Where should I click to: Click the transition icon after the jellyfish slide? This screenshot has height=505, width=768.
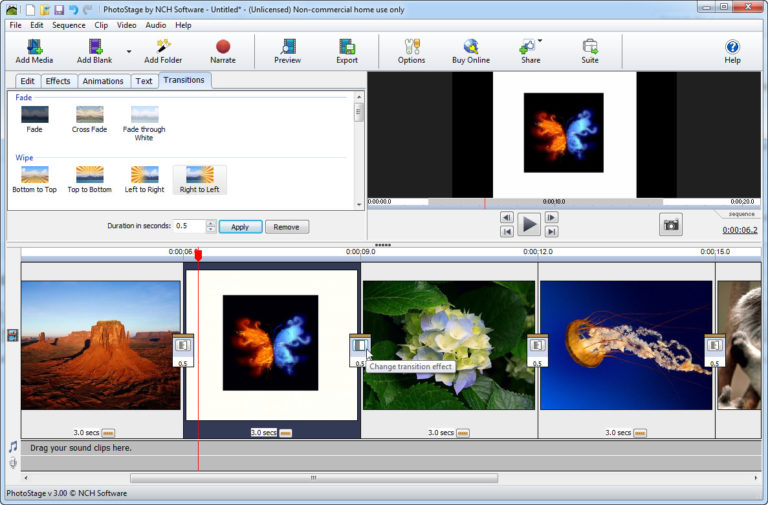[714, 345]
